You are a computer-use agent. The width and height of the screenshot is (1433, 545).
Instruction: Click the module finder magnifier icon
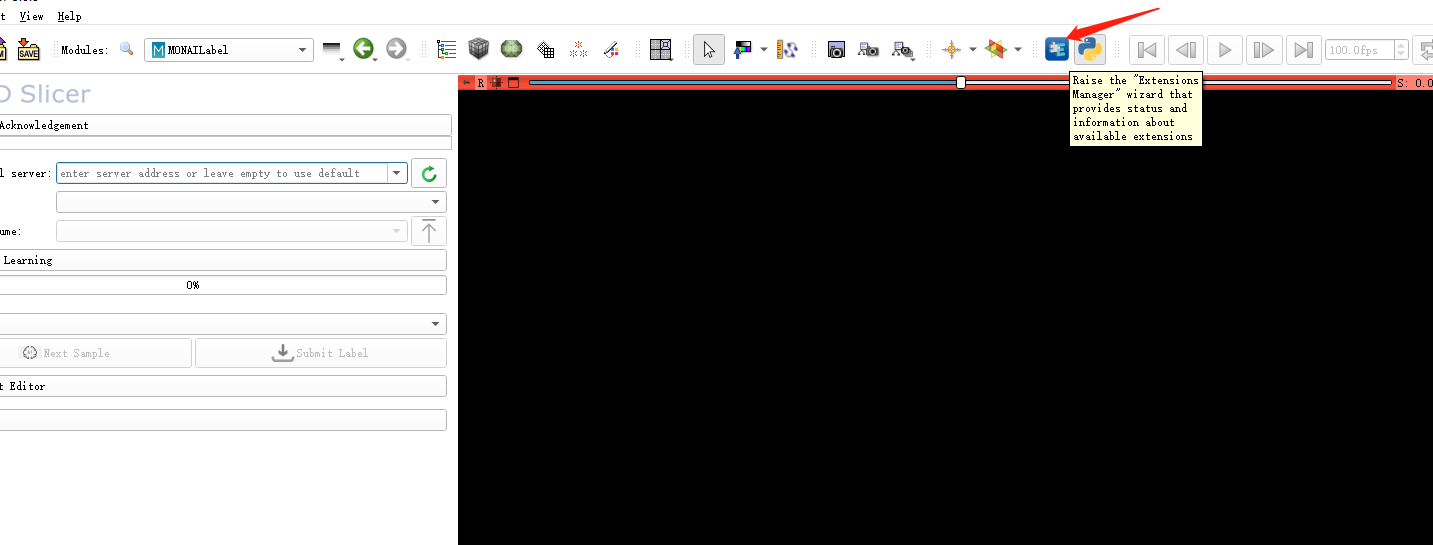point(126,49)
